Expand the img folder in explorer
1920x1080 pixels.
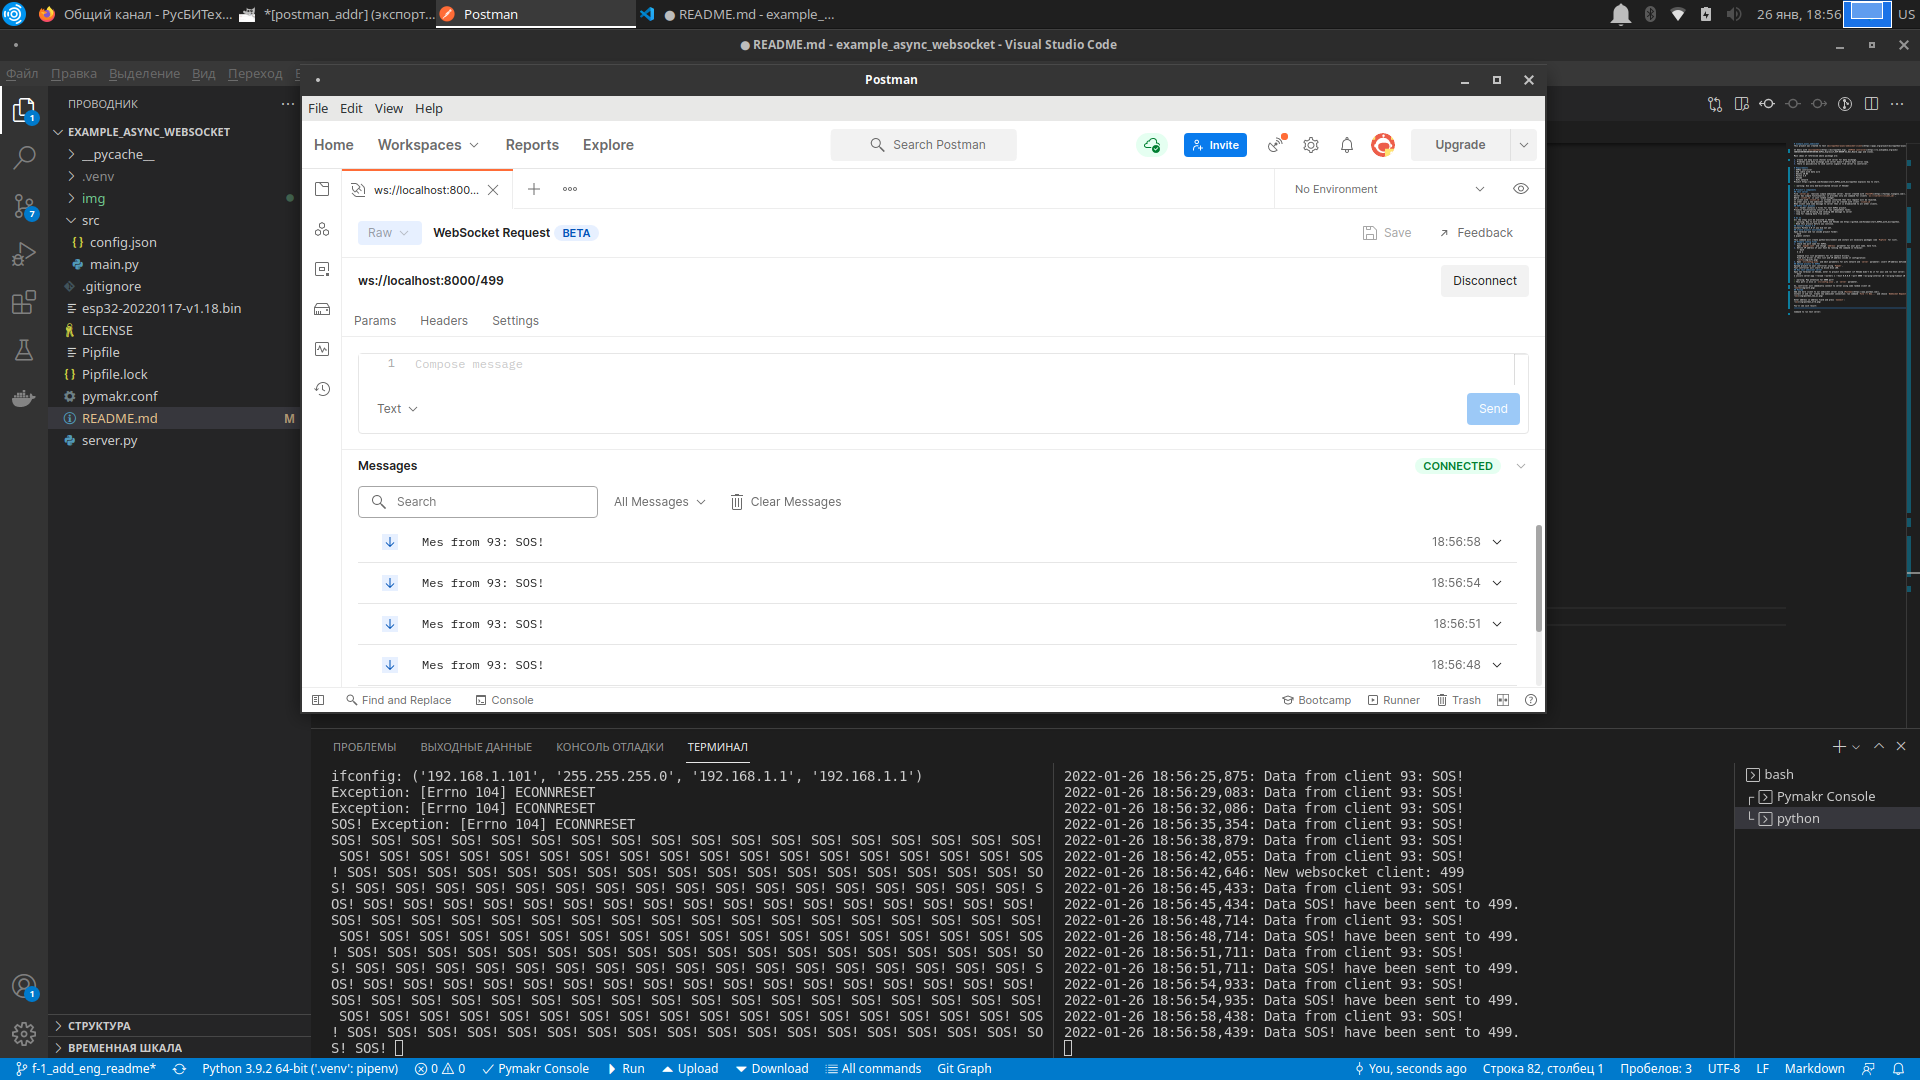point(93,198)
